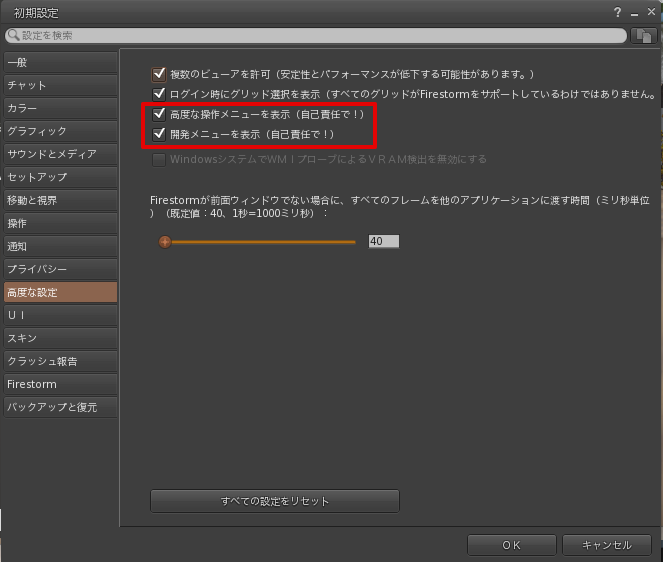The width and height of the screenshot is (663, 562).
Task: Uncheck 高度な操作メニューを表示 checkbox
Action: tap(159, 114)
